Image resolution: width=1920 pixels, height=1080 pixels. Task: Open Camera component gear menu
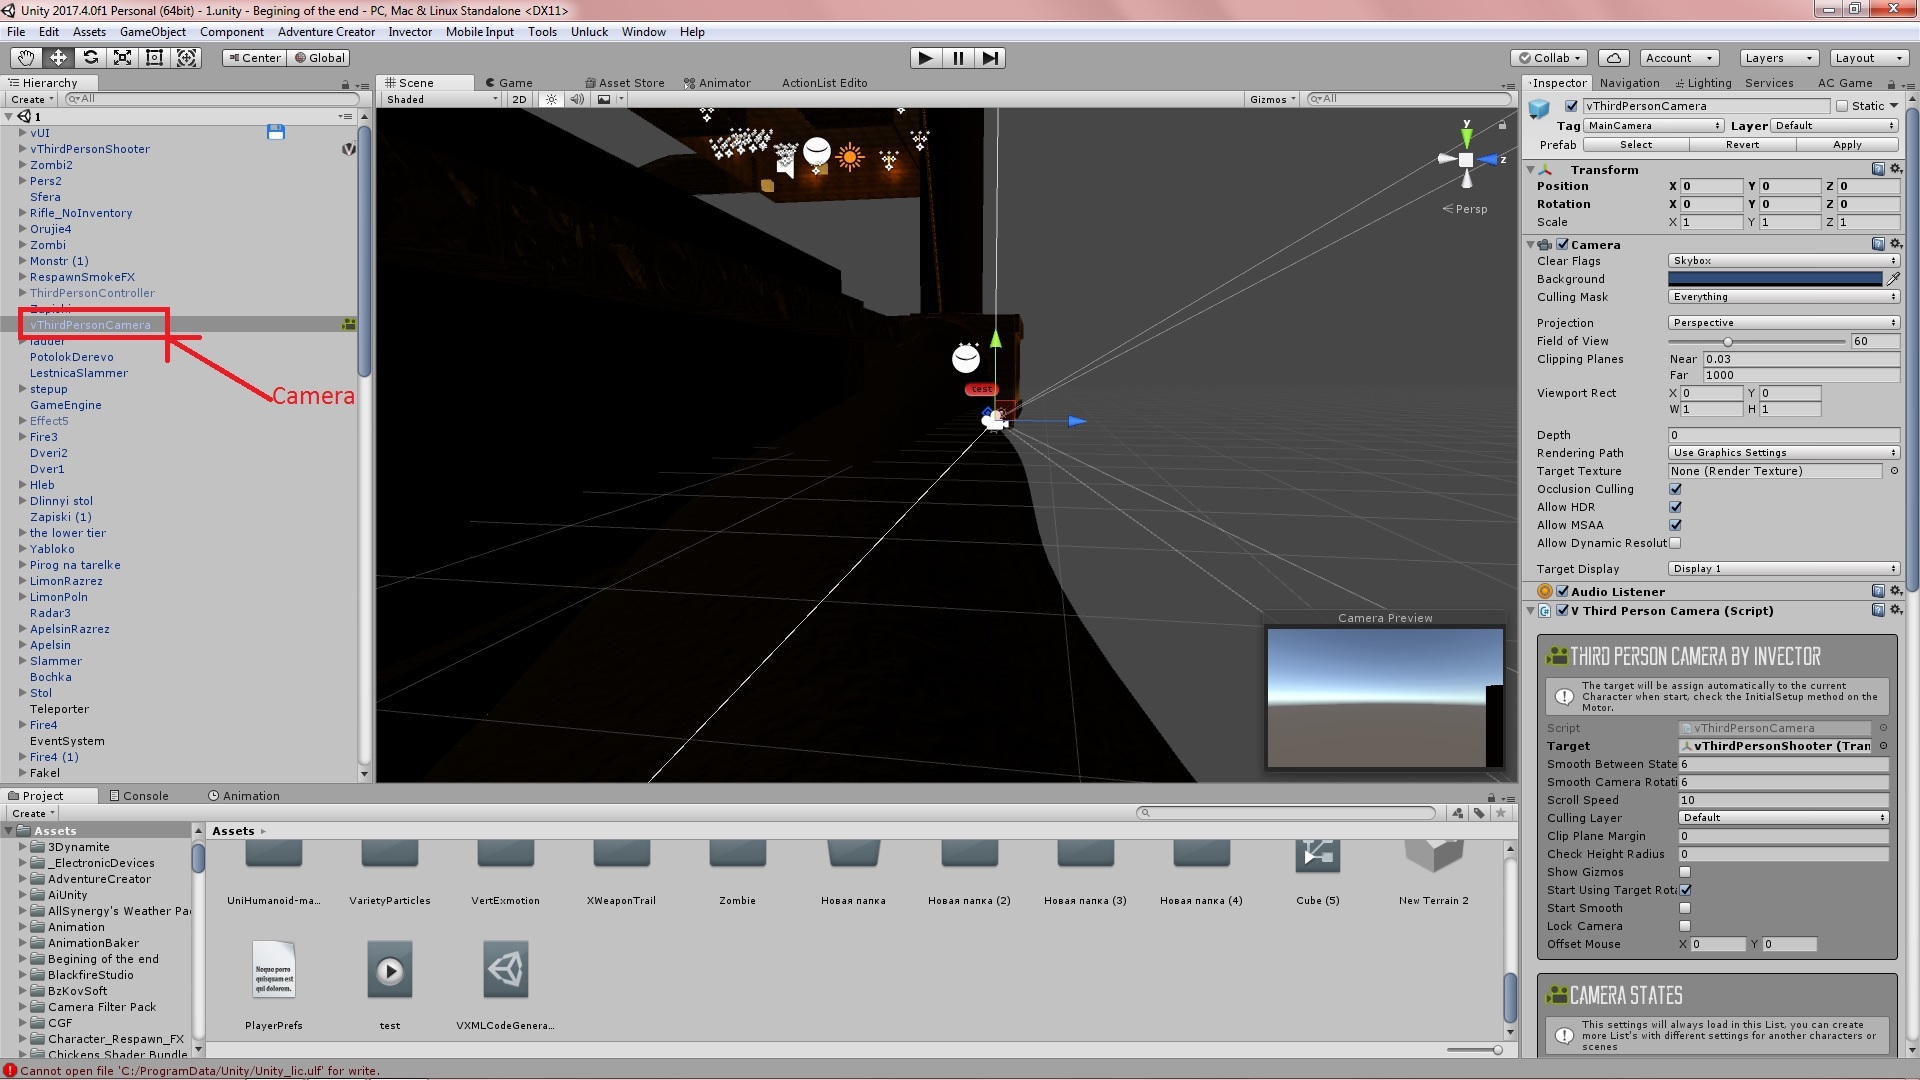(1895, 244)
